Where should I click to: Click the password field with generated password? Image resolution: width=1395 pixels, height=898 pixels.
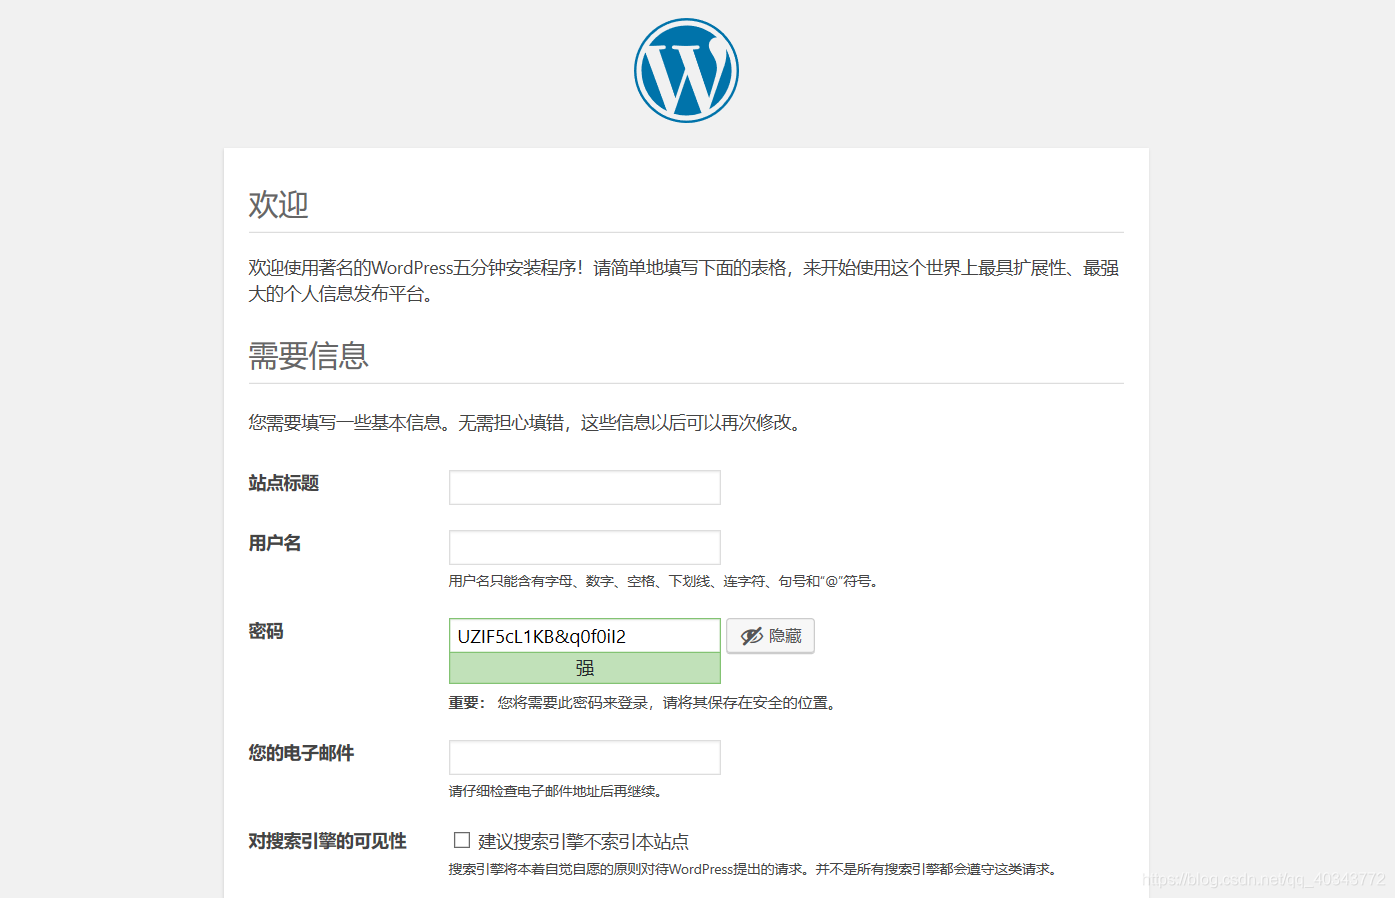585,636
